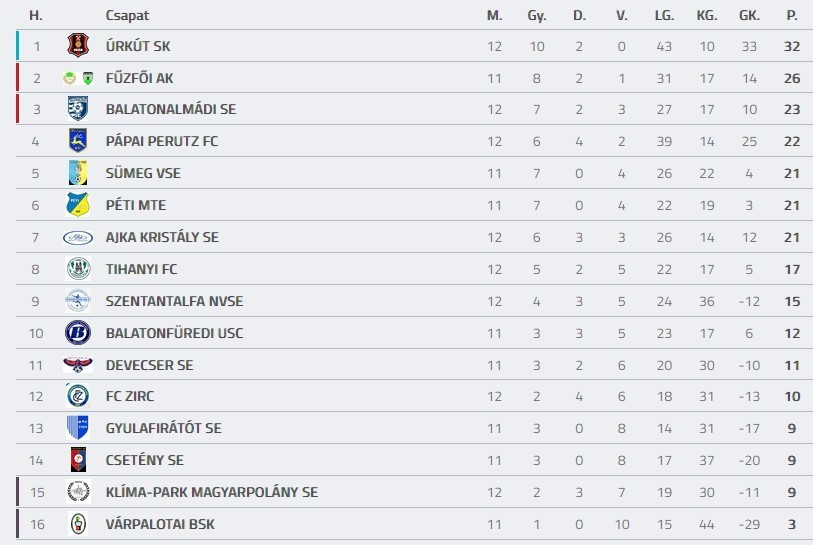Click the Balatonfüredi USC round logo
The image size is (813, 545).
click(x=77, y=333)
